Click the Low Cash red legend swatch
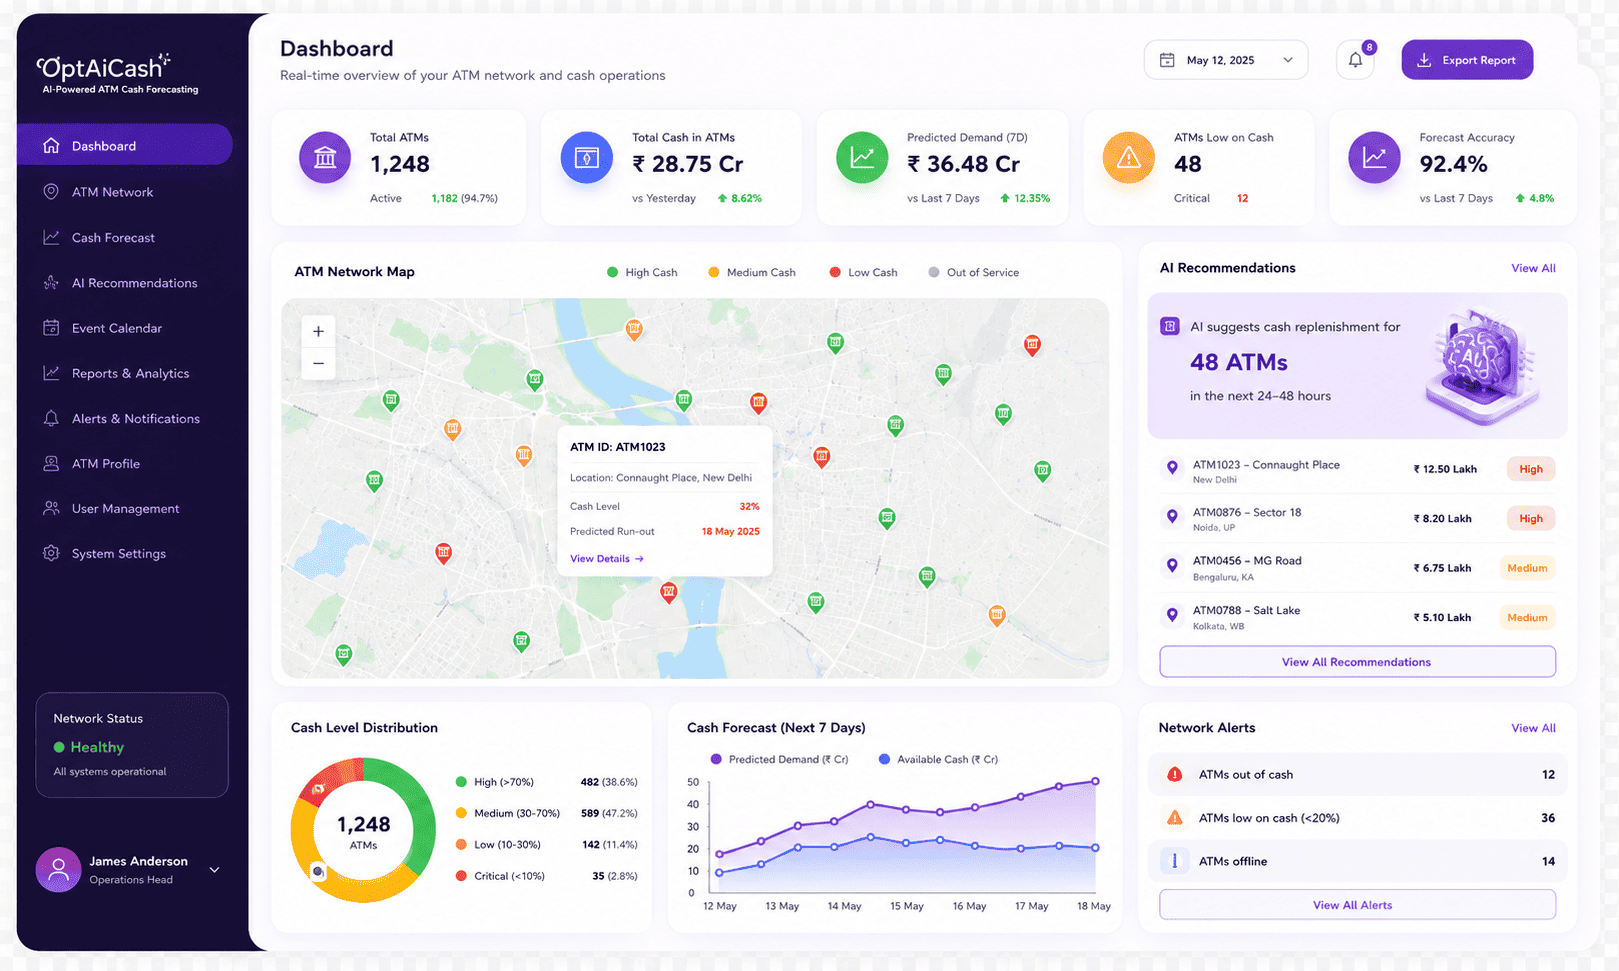The image size is (1619, 971). pos(835,272)
